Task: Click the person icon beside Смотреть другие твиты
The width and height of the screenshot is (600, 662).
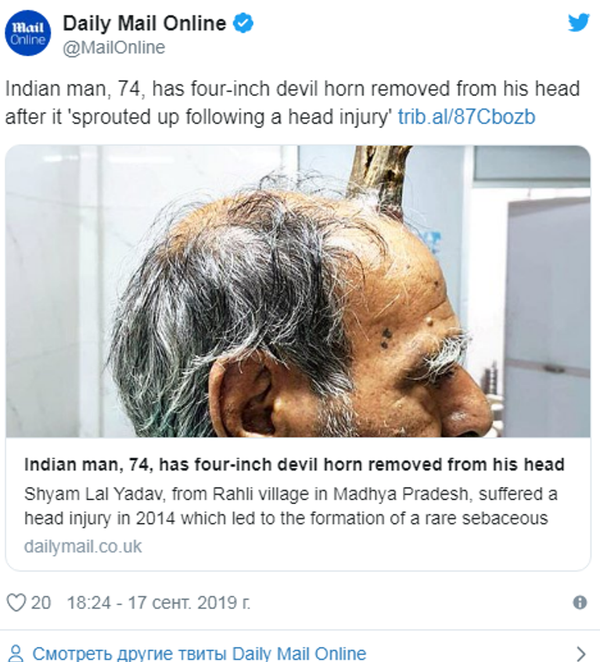Action: pos(16,653)
